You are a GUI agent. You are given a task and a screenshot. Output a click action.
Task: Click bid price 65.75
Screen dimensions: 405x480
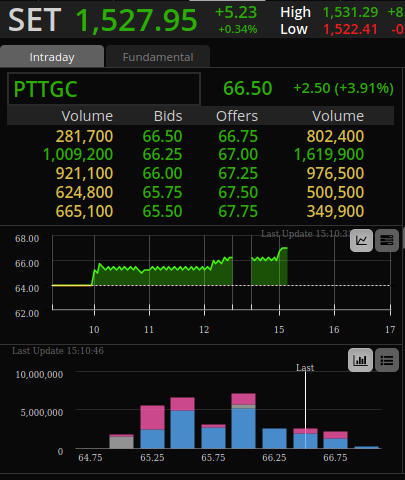pos(162,192)
